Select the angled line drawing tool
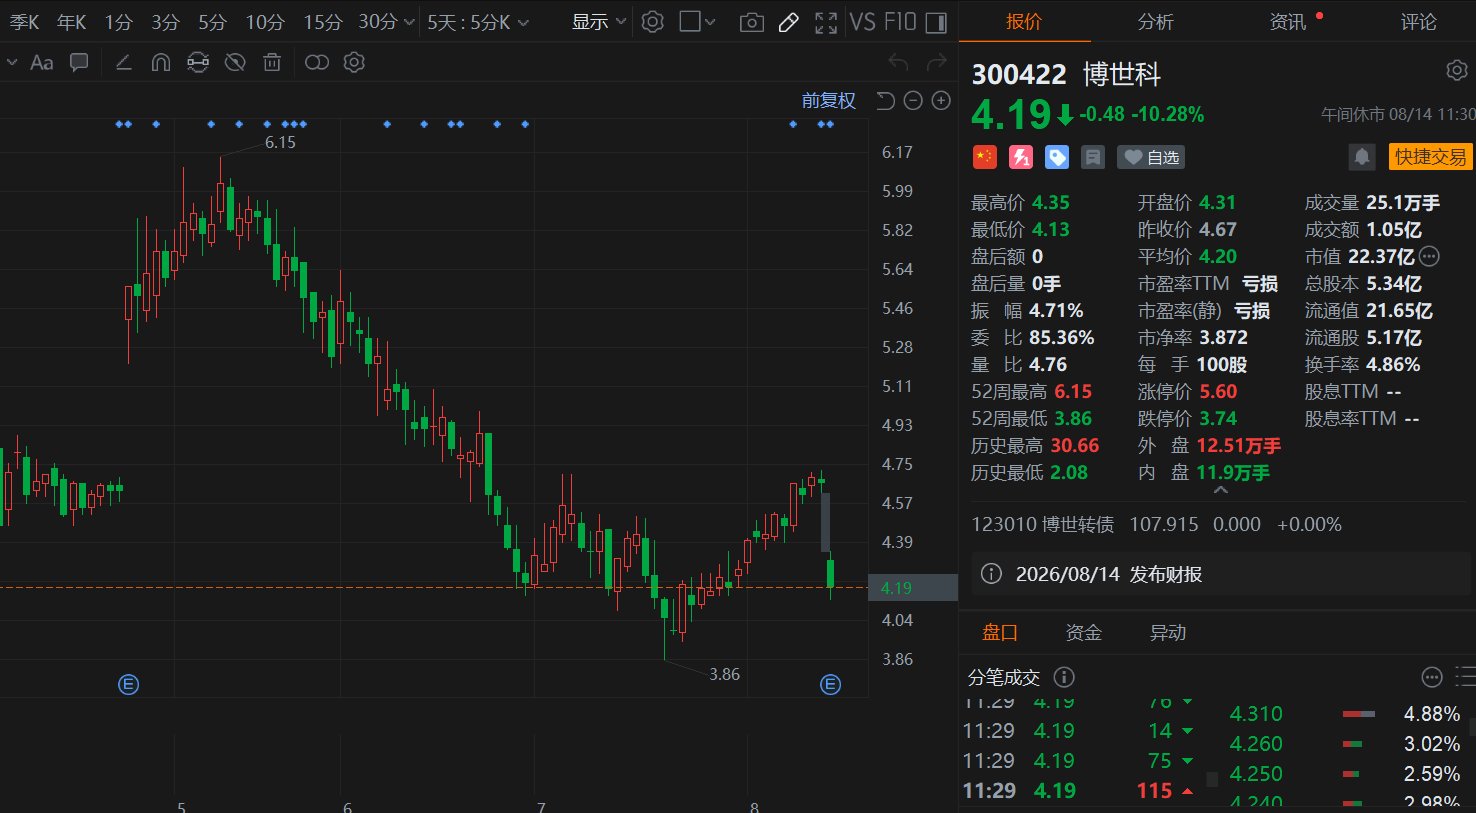 pyautogui.click(x=123, y=63)
